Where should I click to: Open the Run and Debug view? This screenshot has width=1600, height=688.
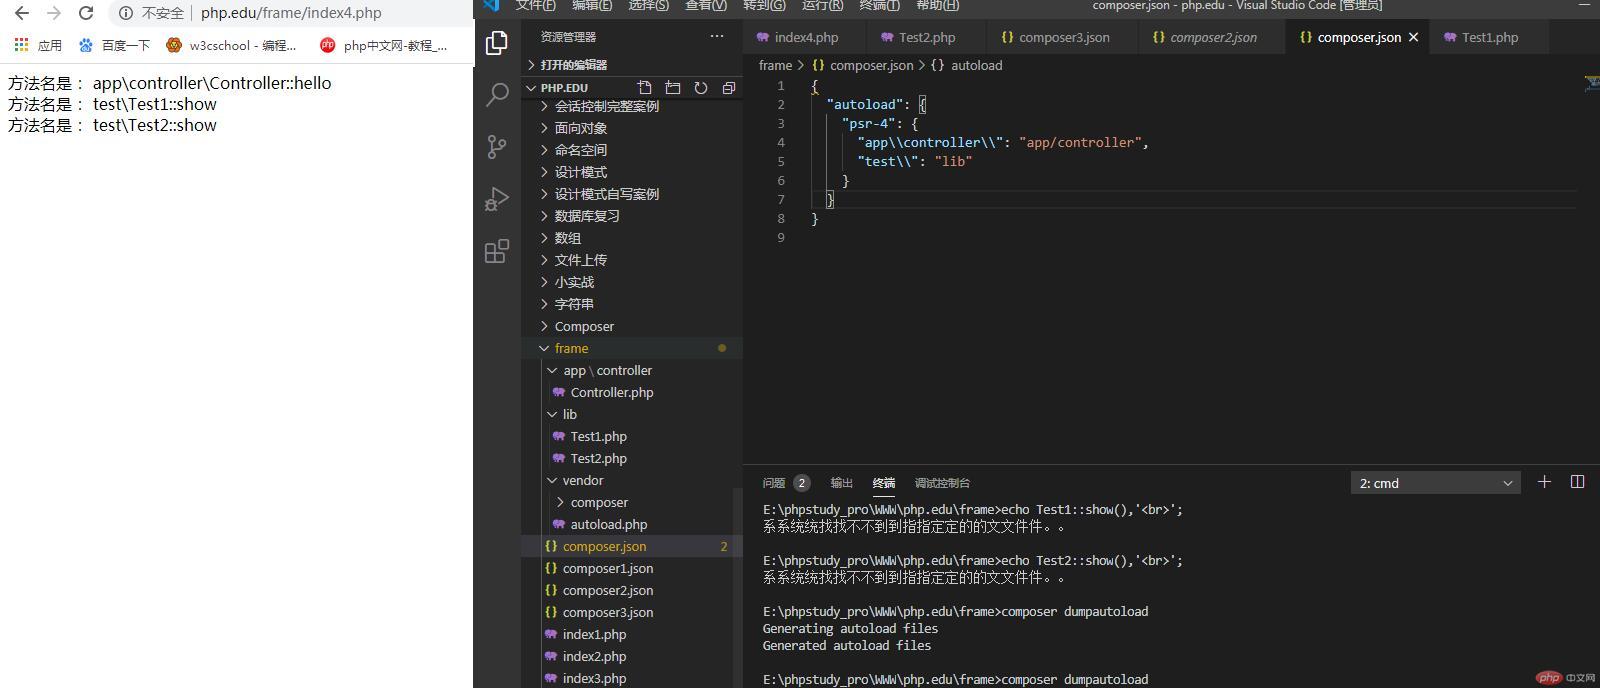pos(497,199)
